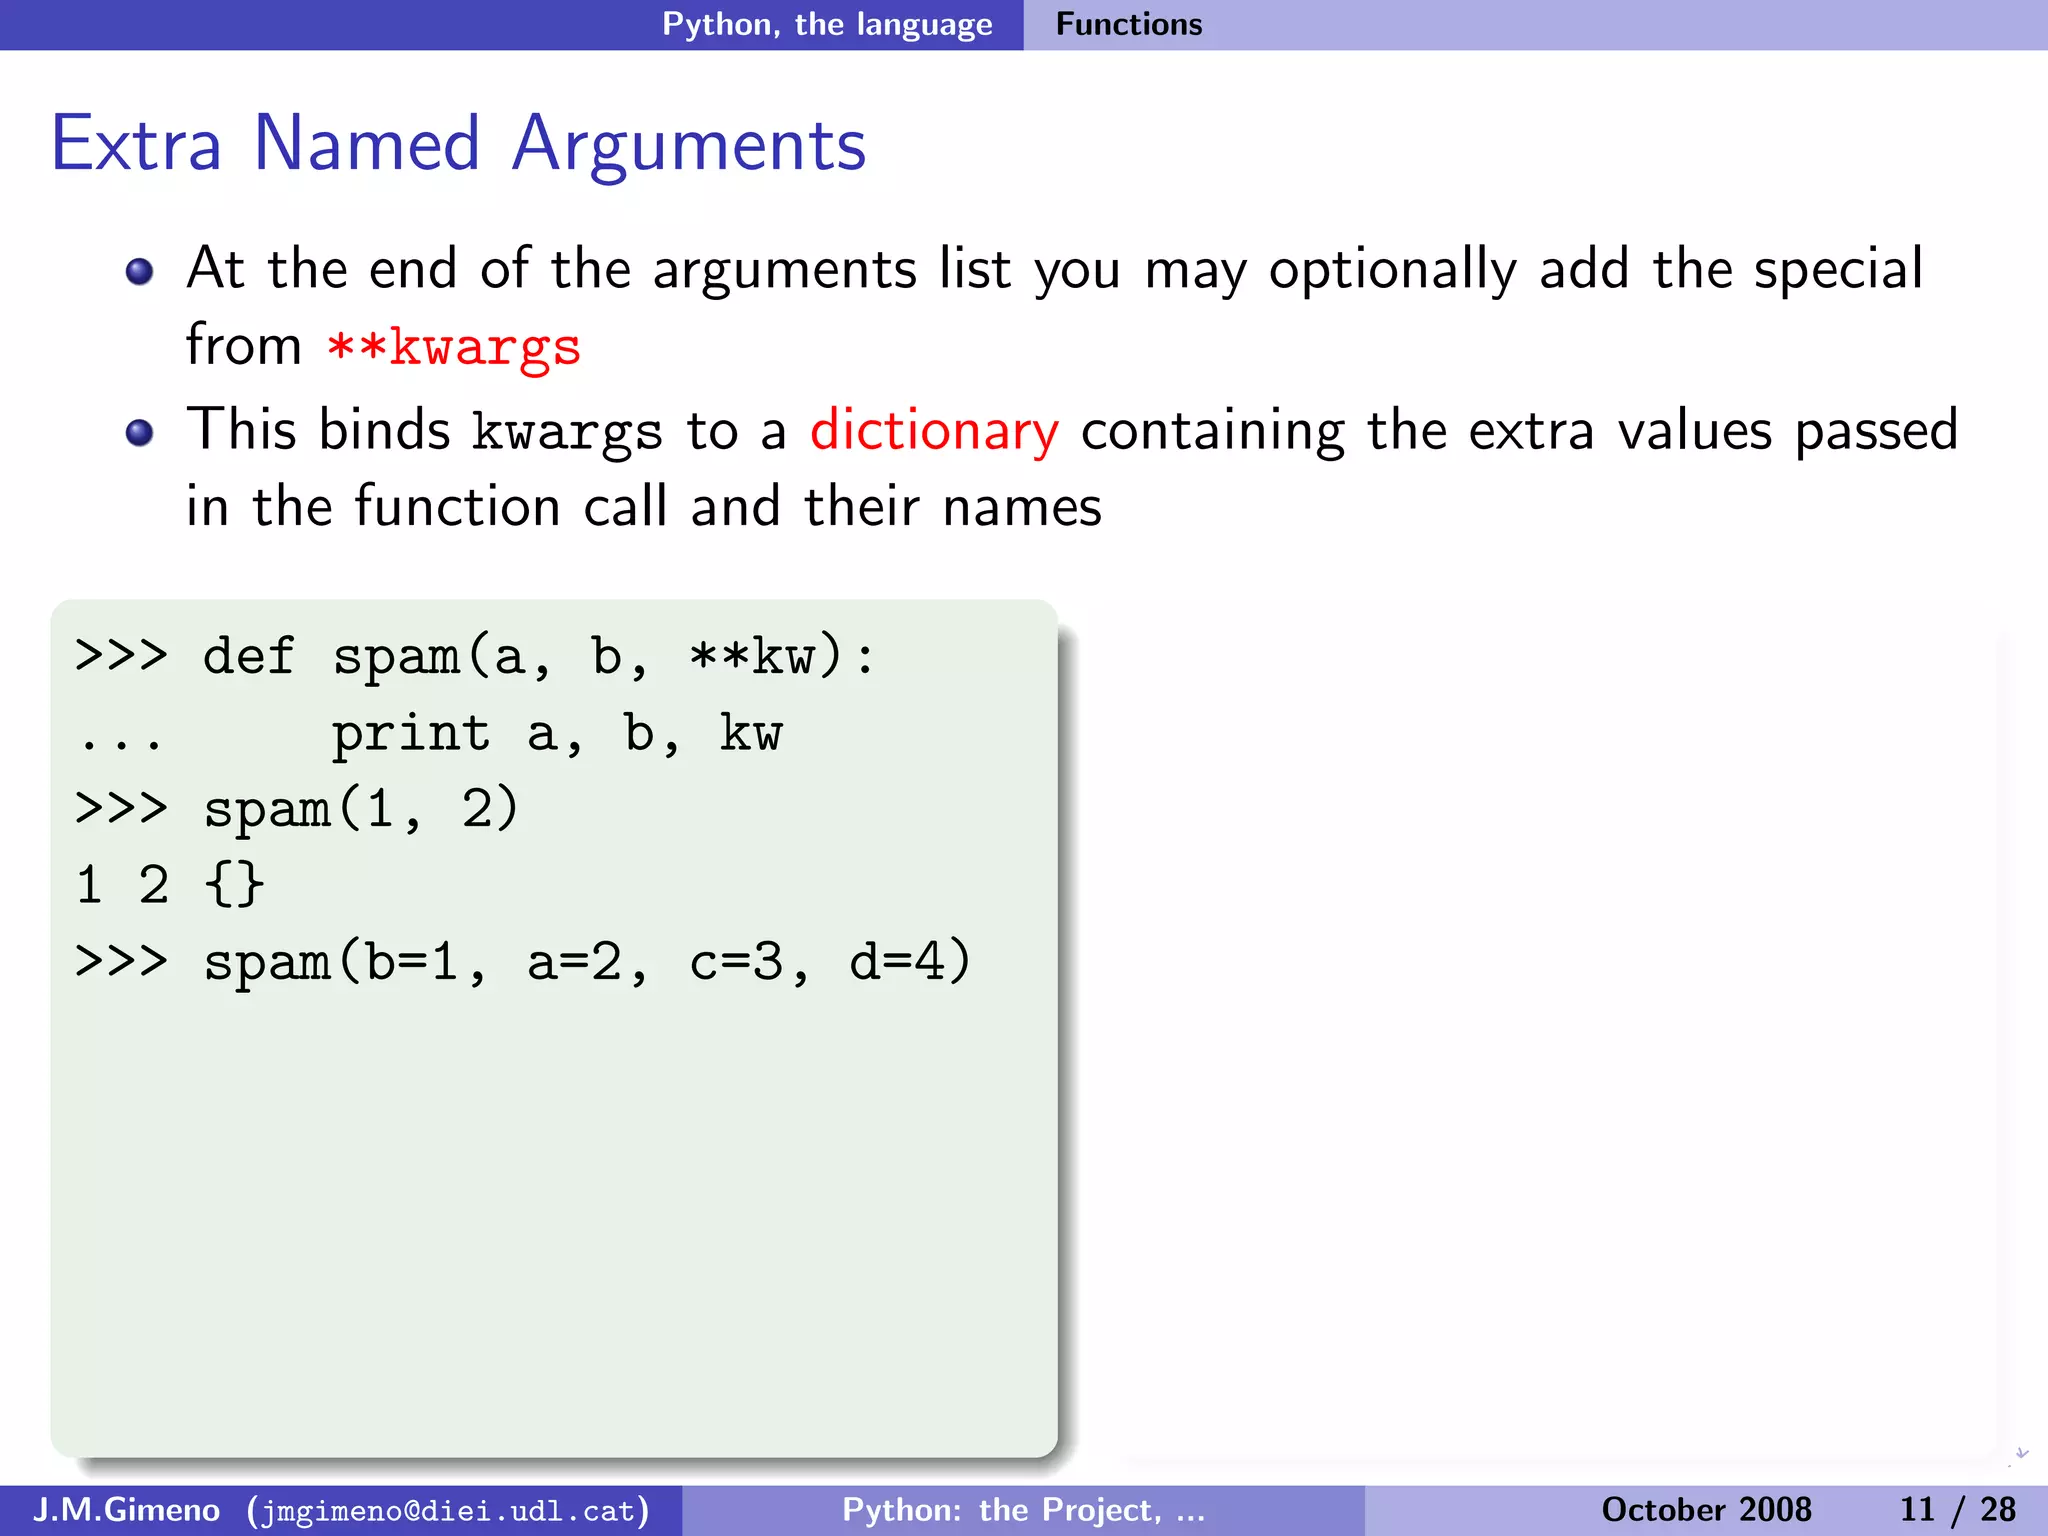Screen dimensions: 2048x1536
Task: Select the black monospace 'kwargs' in the second bullet
Action: point(567,433)
